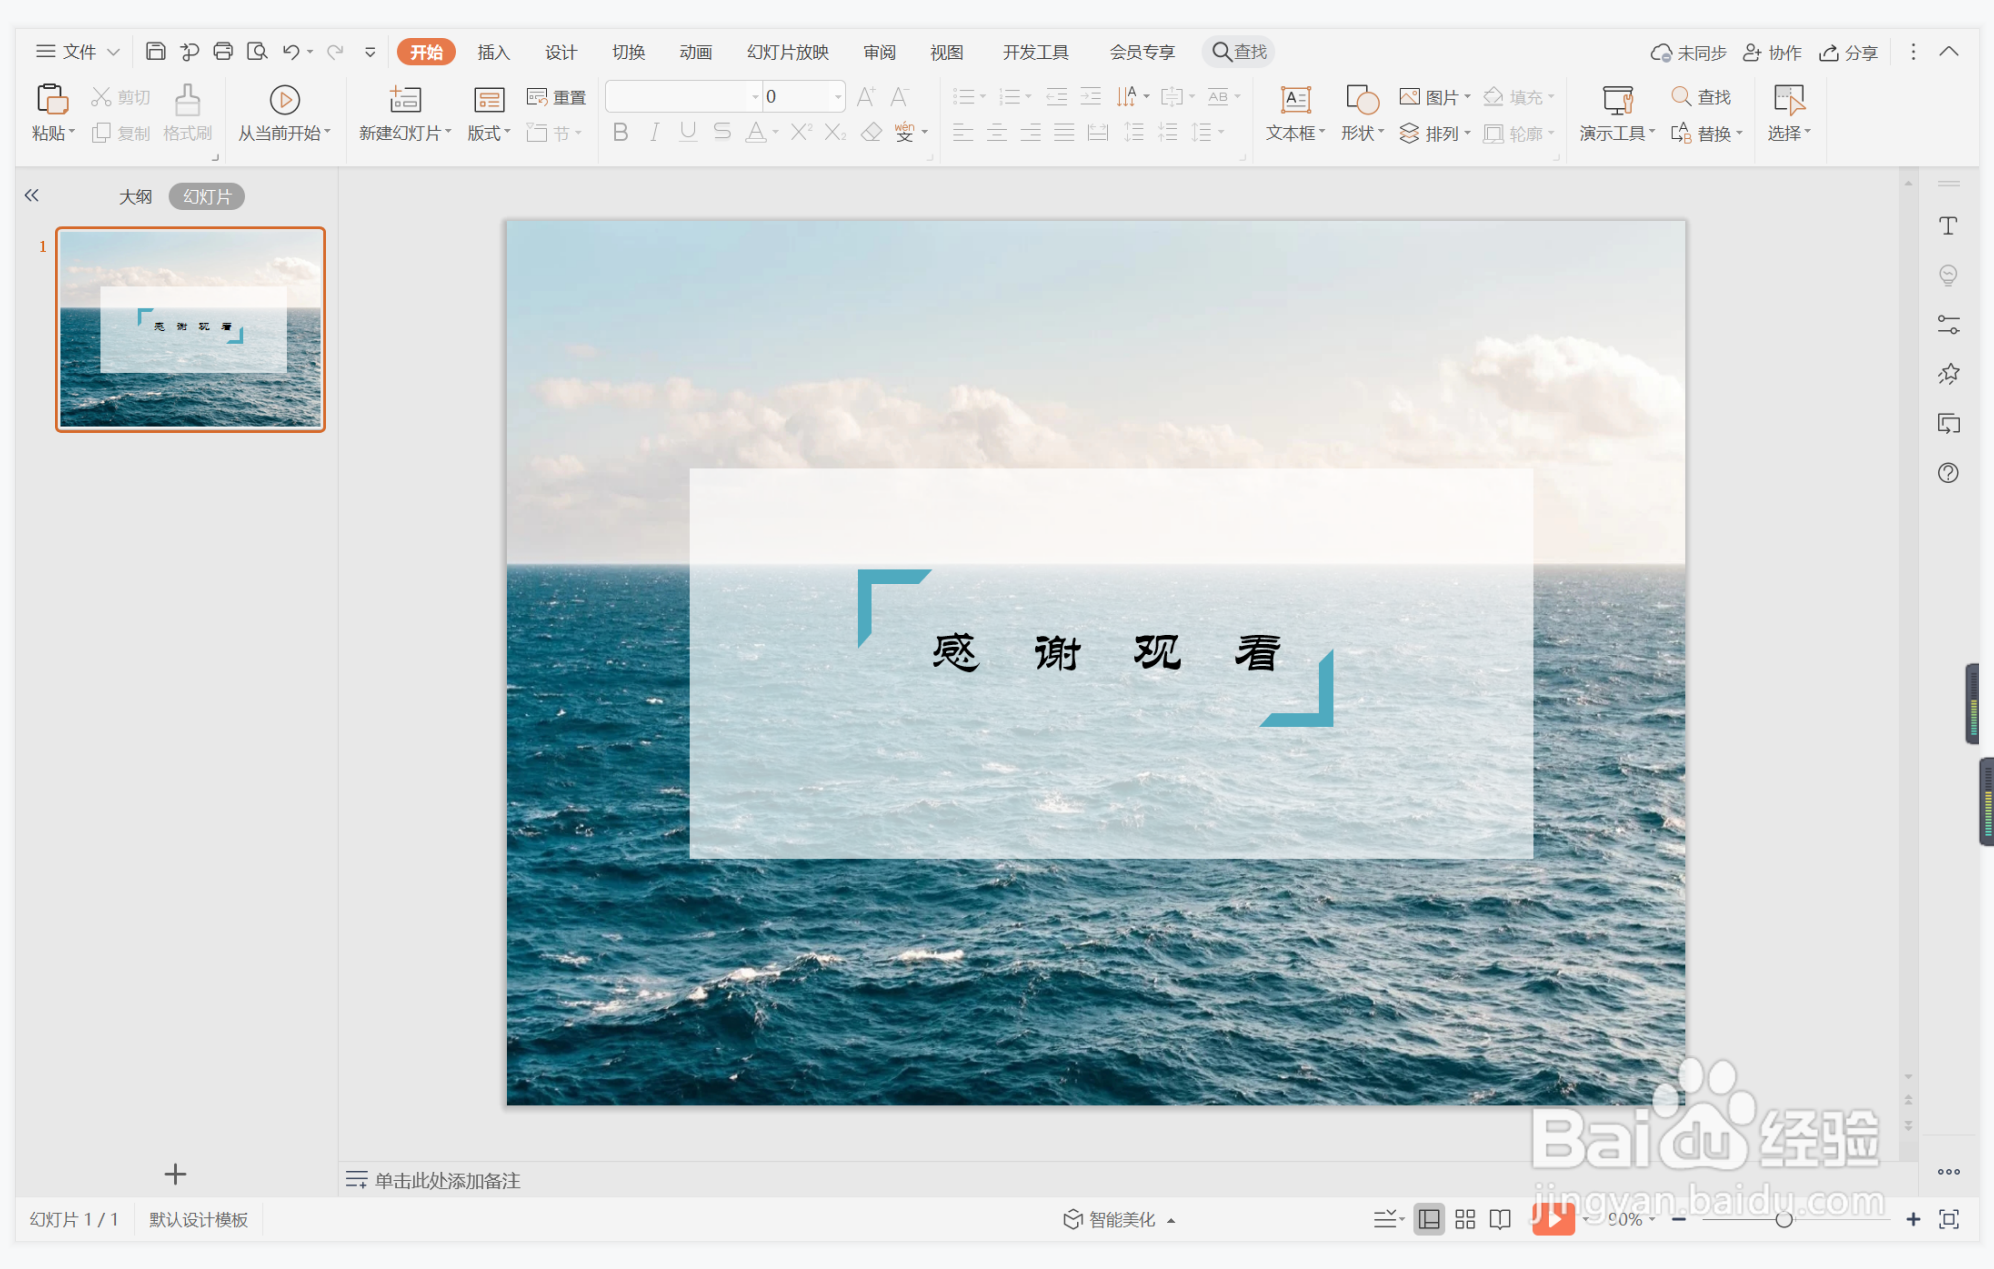
Task: Click the 新建幻灯片 new slide icon
Action: [x=404, y=100]
